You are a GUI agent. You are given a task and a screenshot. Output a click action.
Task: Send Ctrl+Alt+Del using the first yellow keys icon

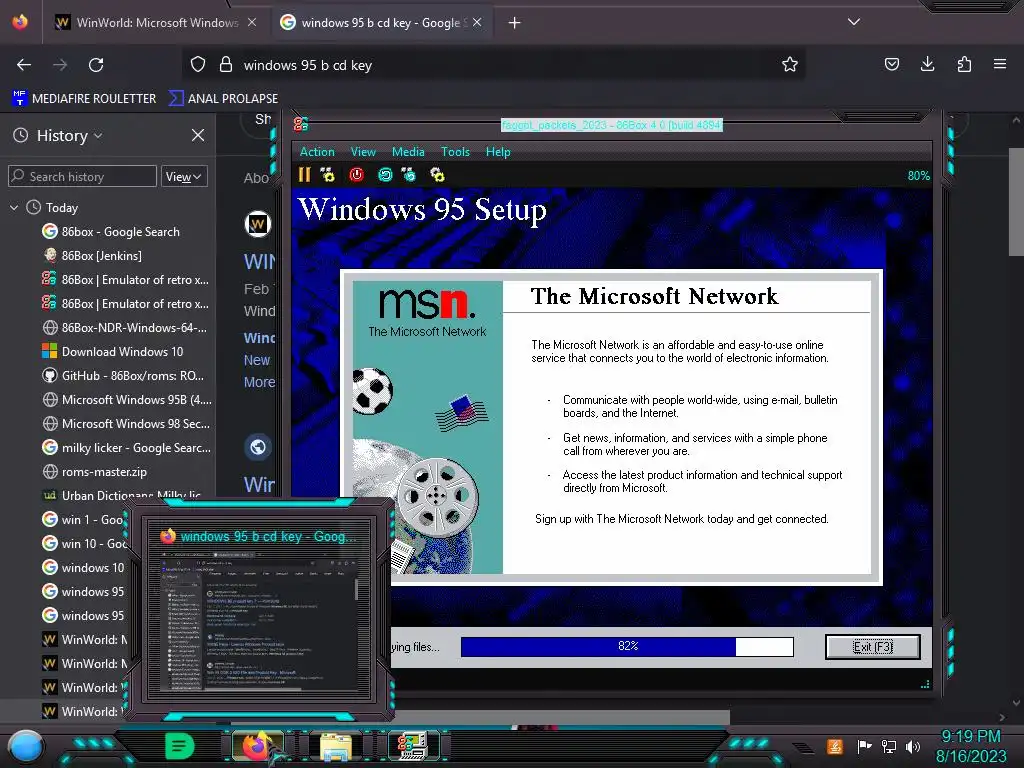[x=327, y=175]
